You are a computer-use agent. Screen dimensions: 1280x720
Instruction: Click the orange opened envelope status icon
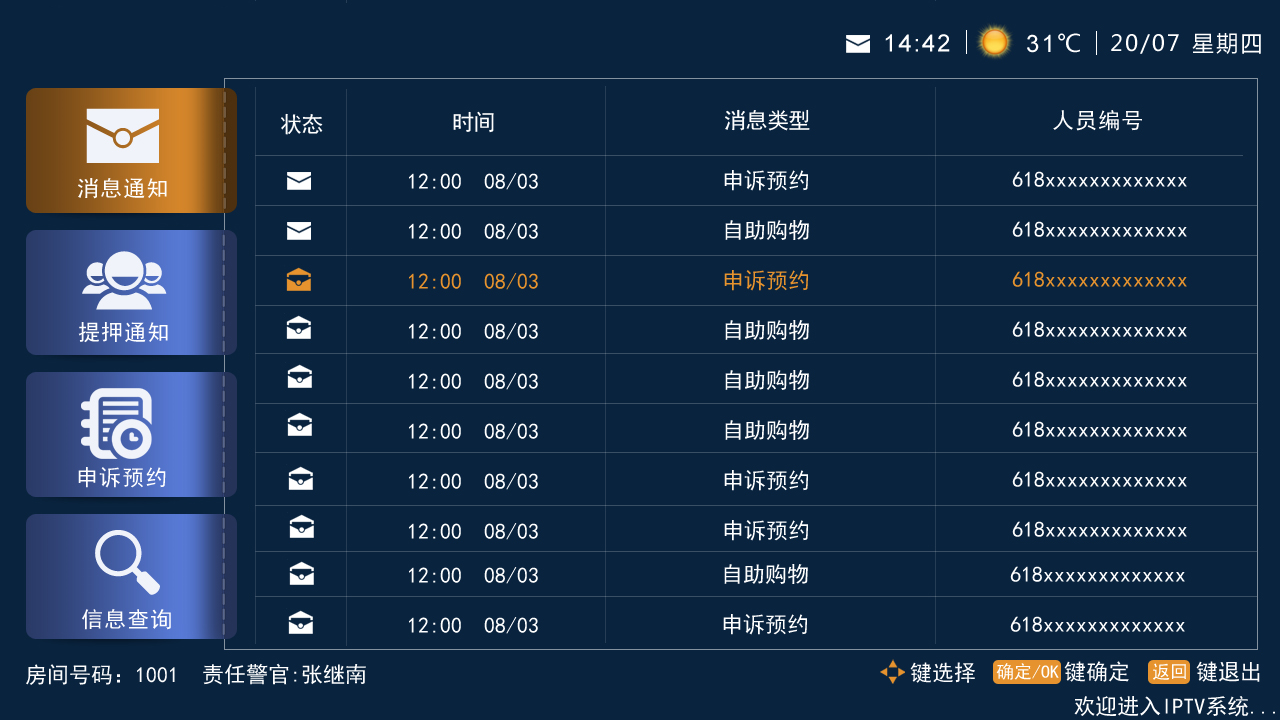point(298,281)
